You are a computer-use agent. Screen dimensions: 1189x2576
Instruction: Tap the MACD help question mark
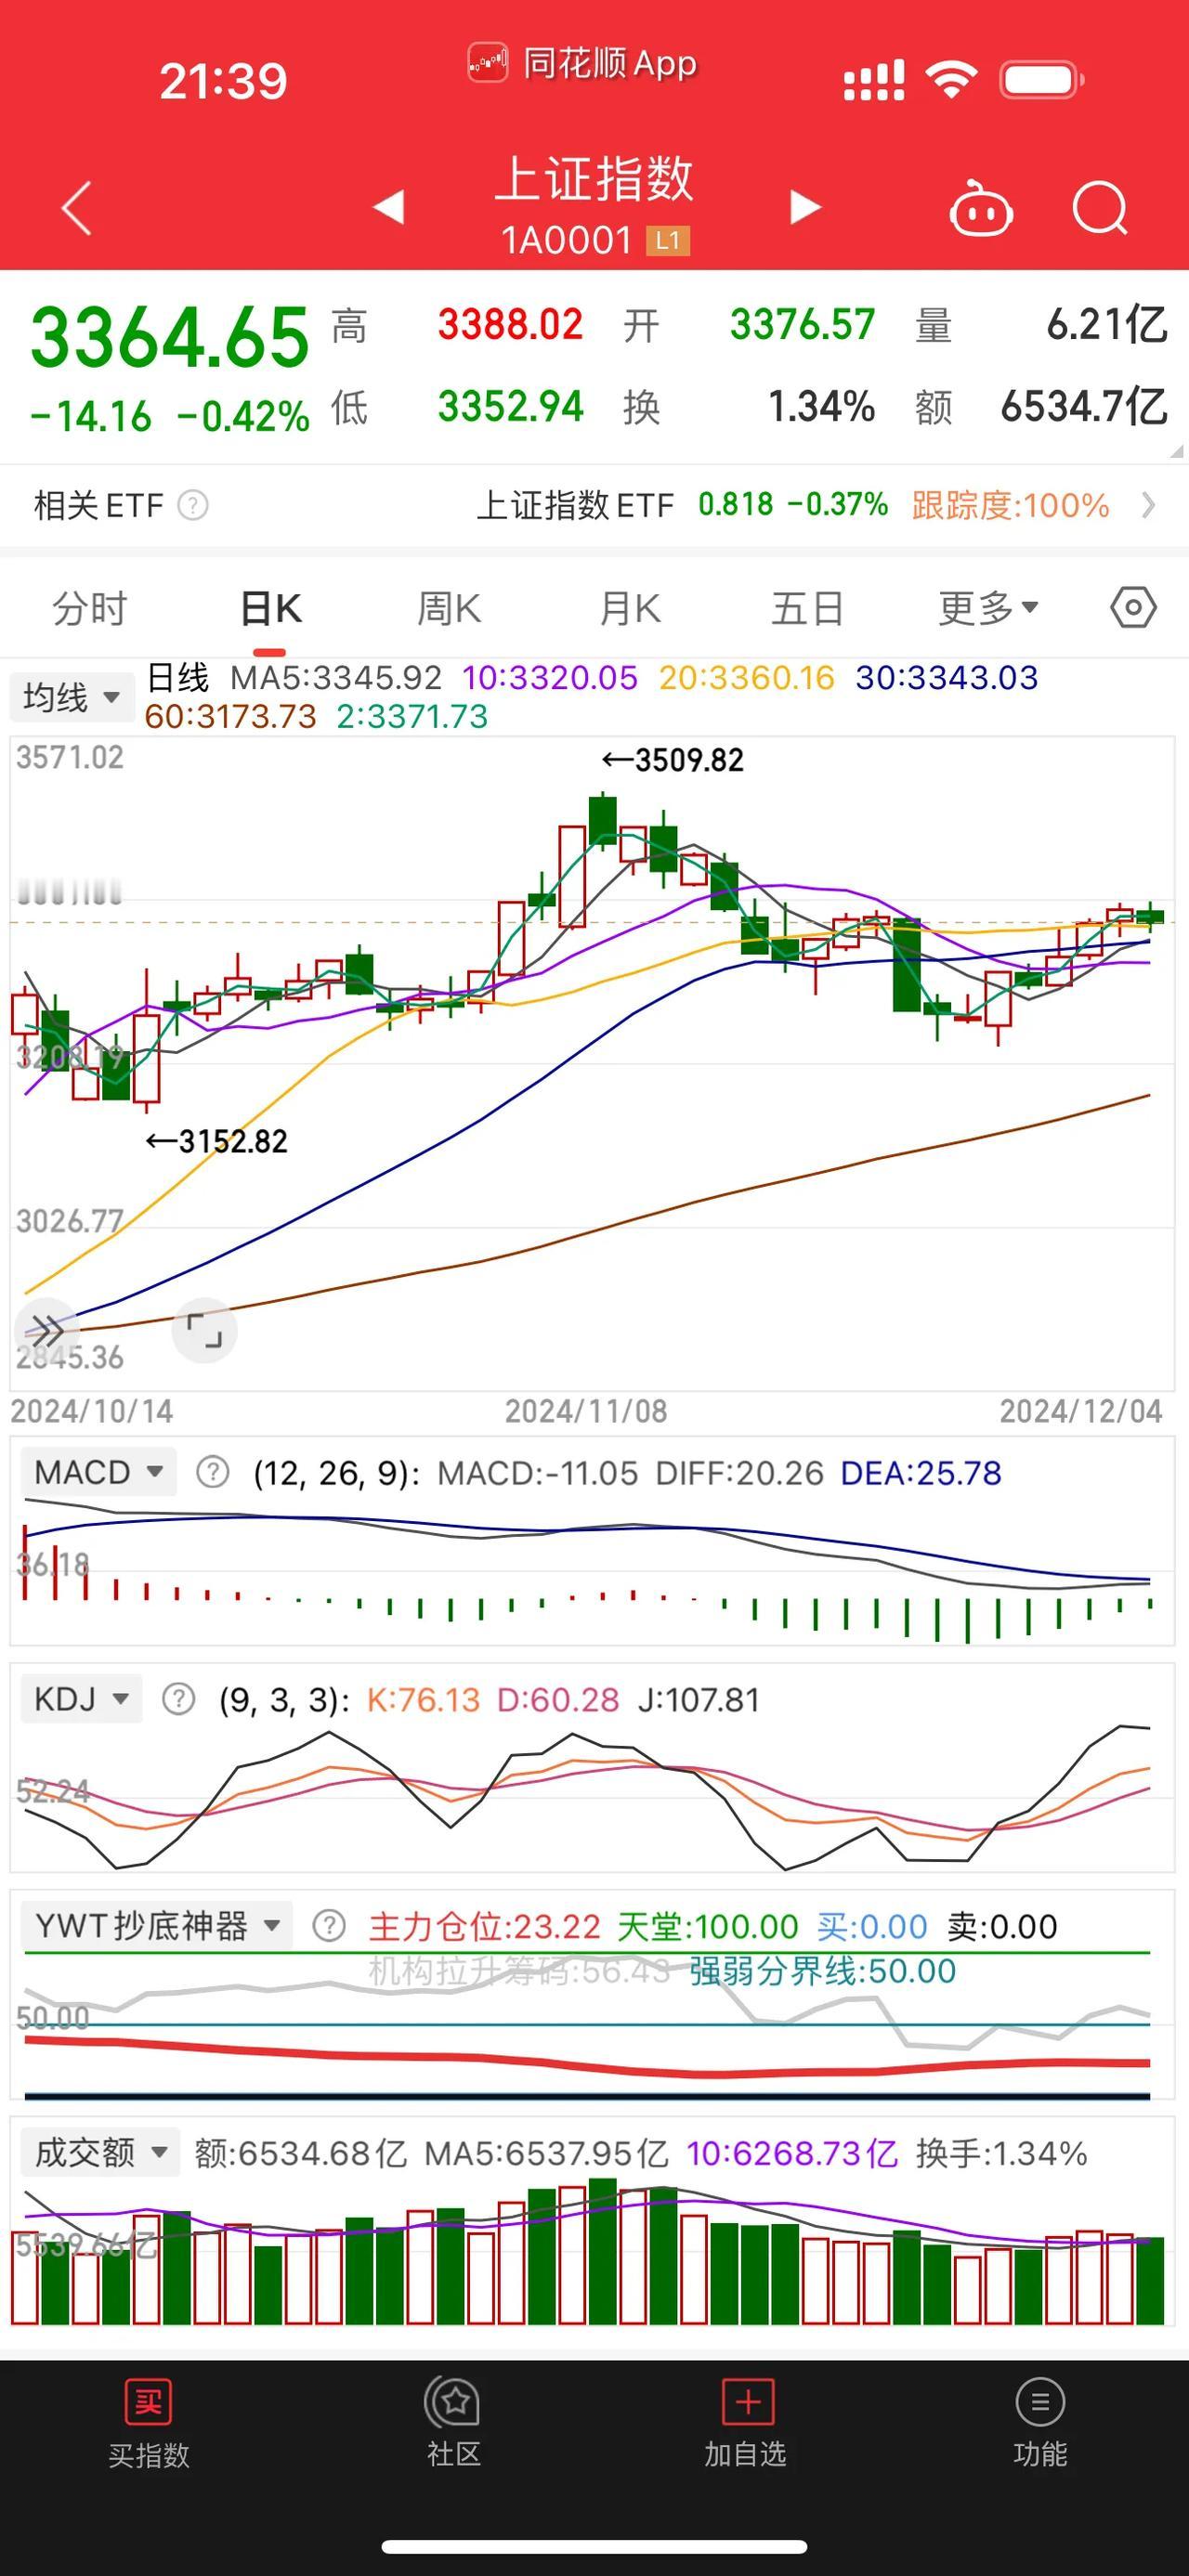212,1472
